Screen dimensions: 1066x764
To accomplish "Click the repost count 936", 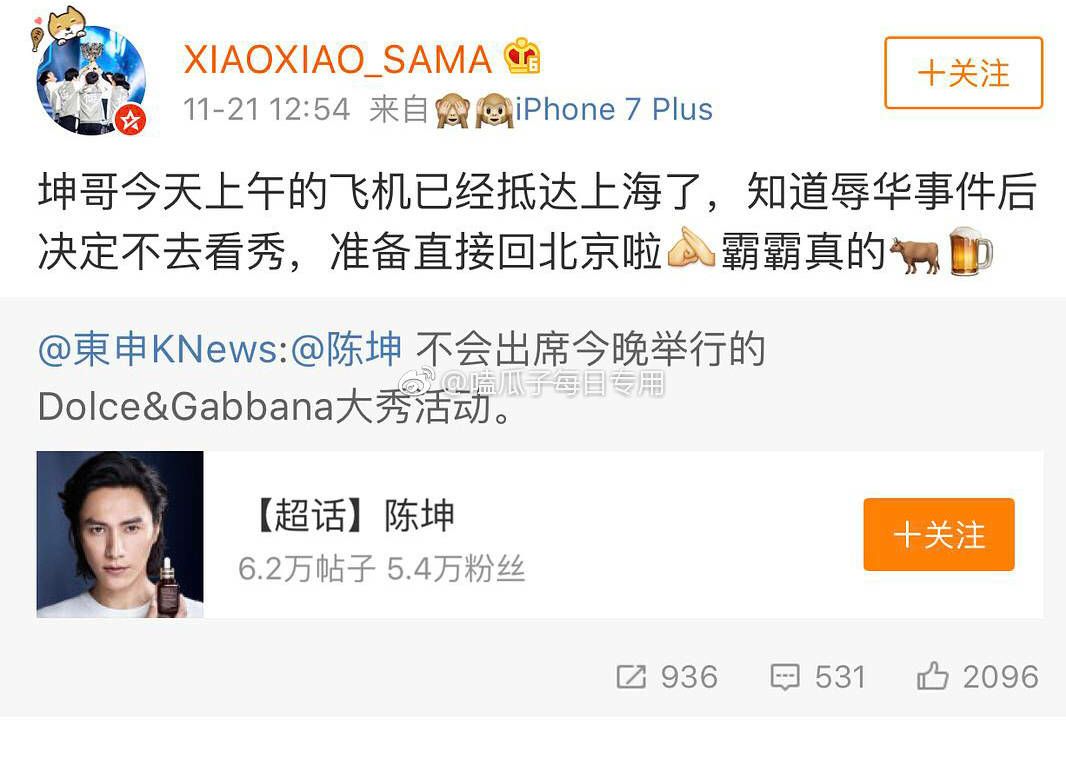I will point(689,678).
